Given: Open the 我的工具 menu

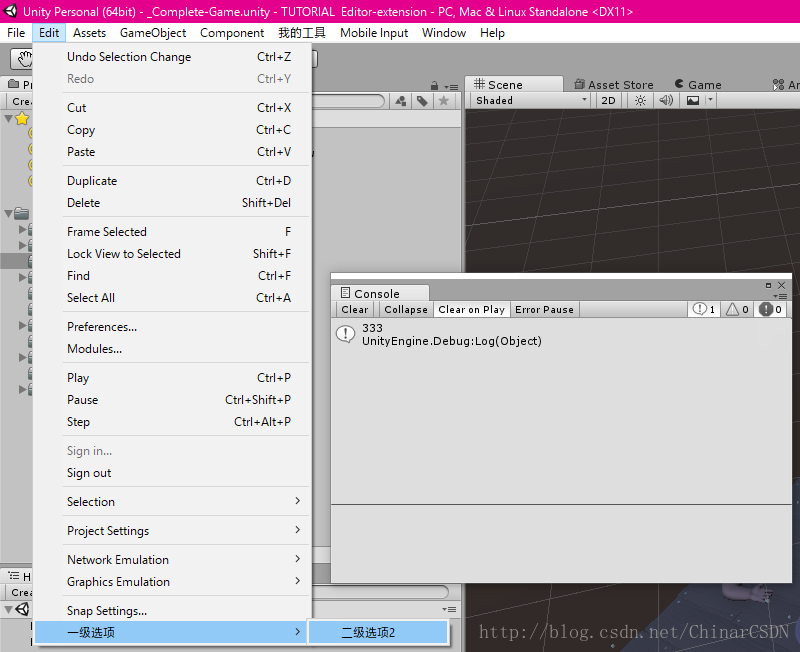Looking at the screenshot, I should pyautogui.click(x=302, y=33).
